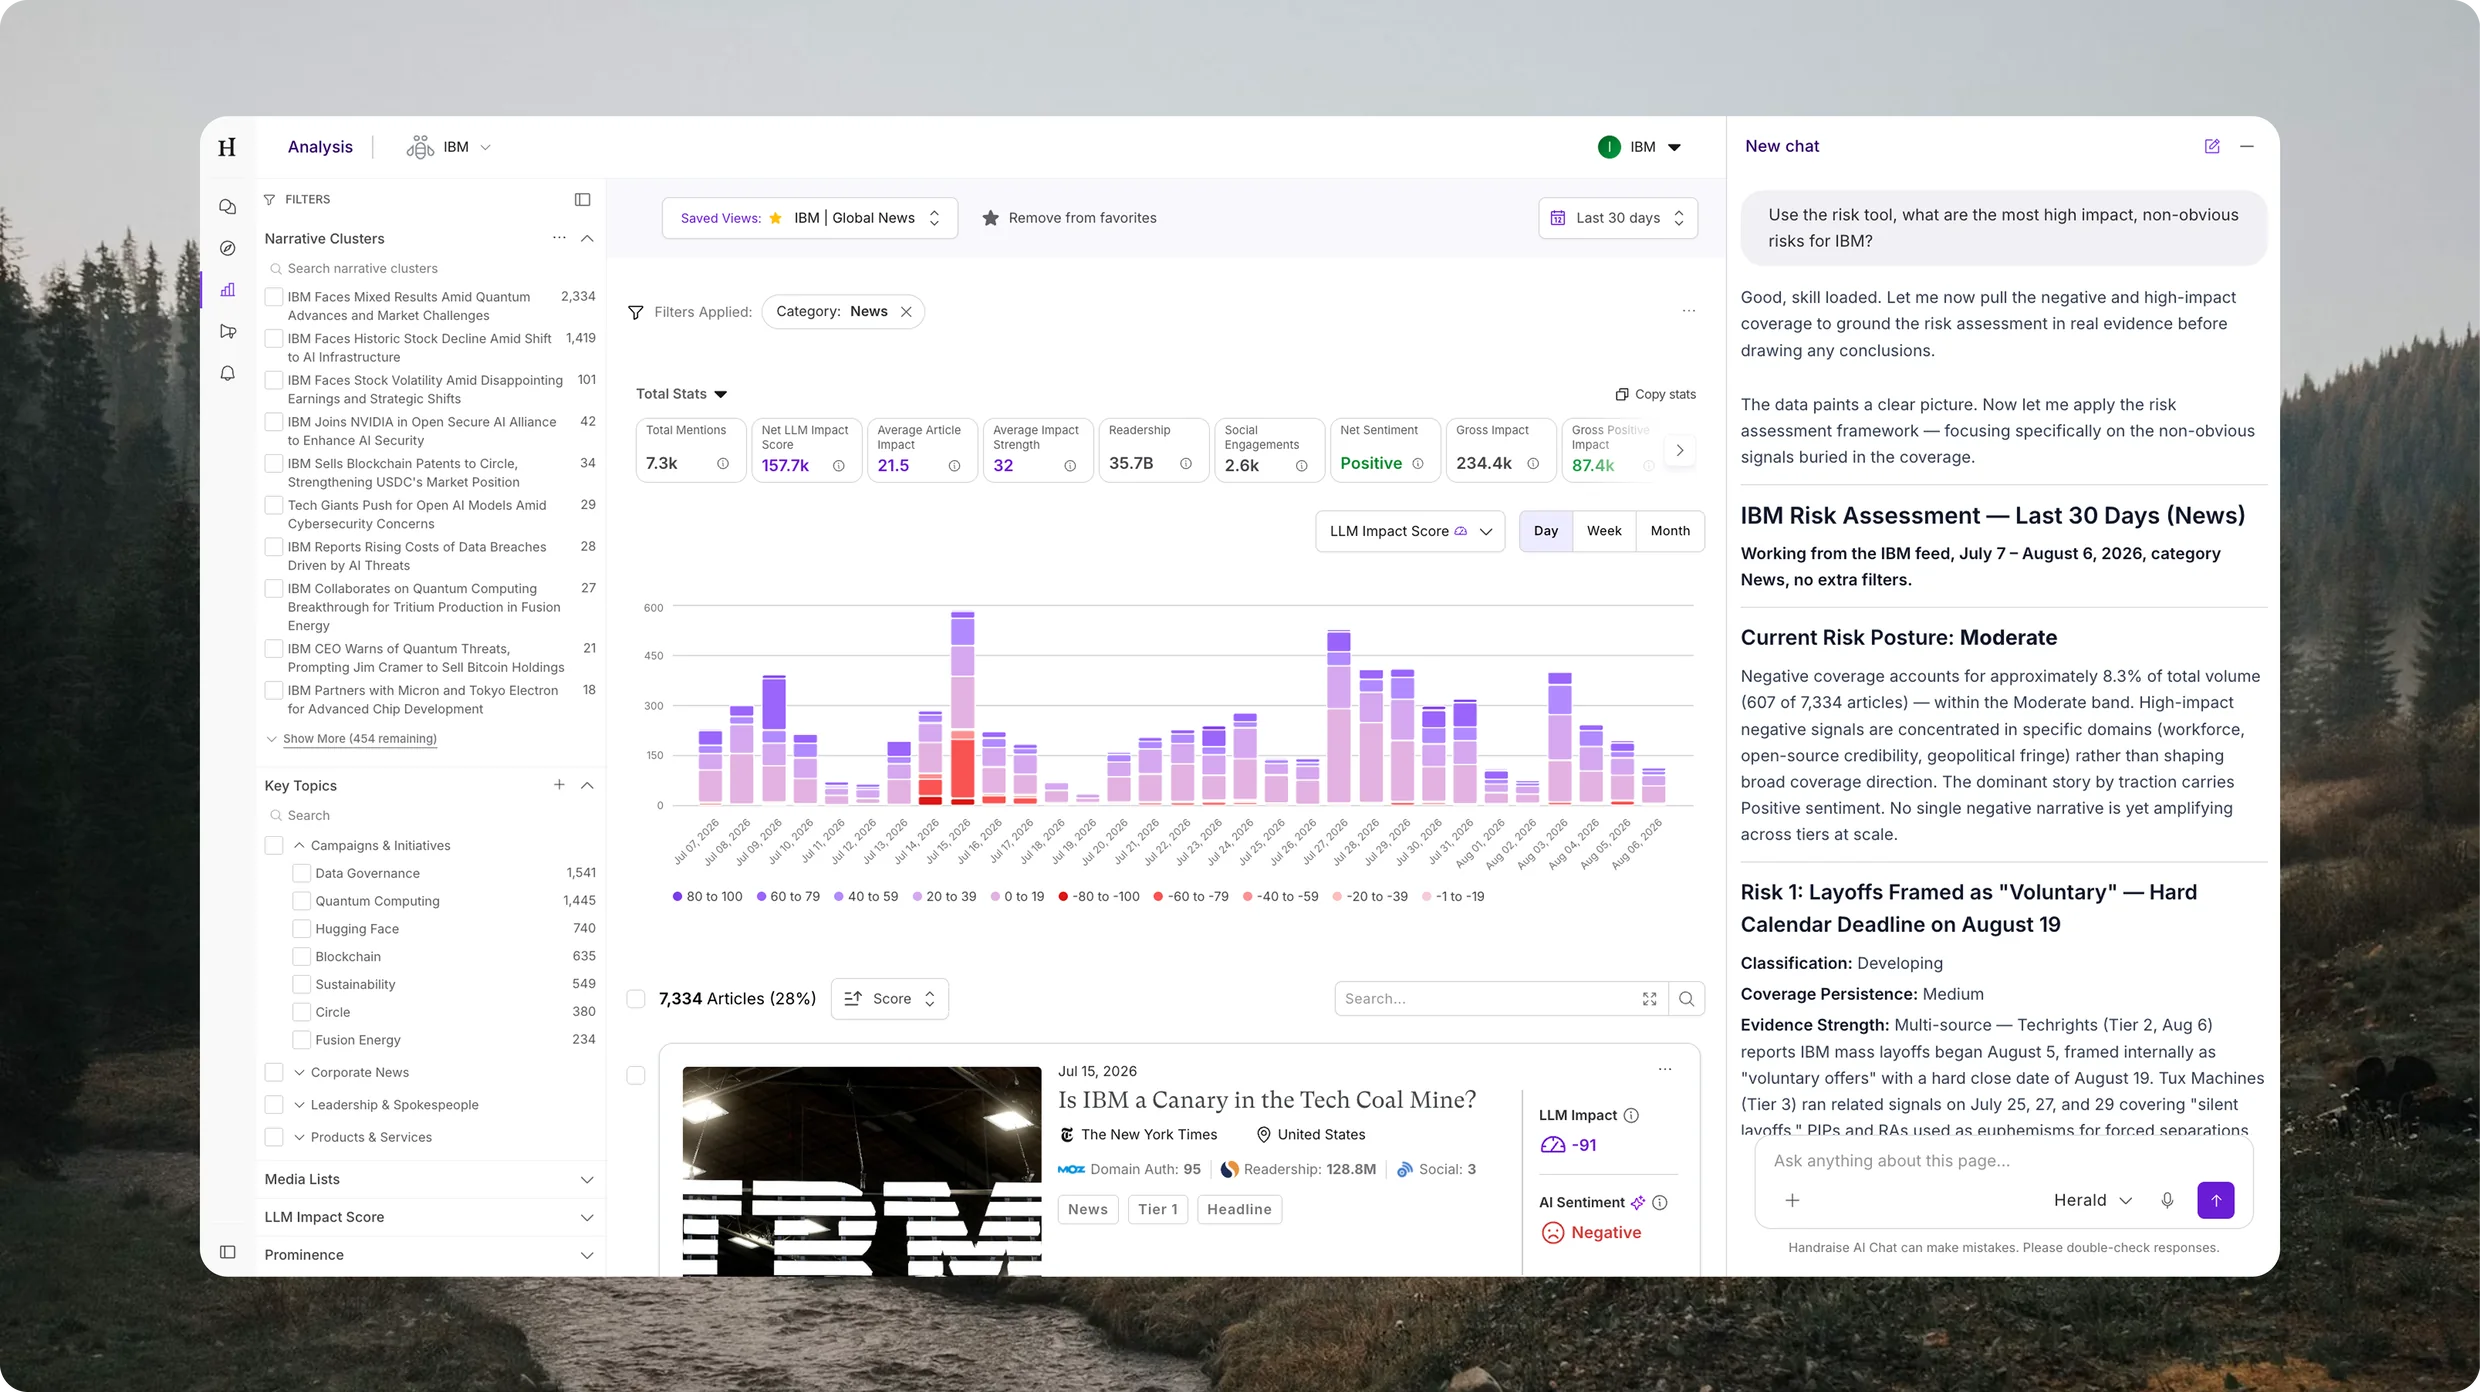Click Remove from favorites
Image resolution: width=2480 pixels, height=1392 pixels.
click(1069, 218)
